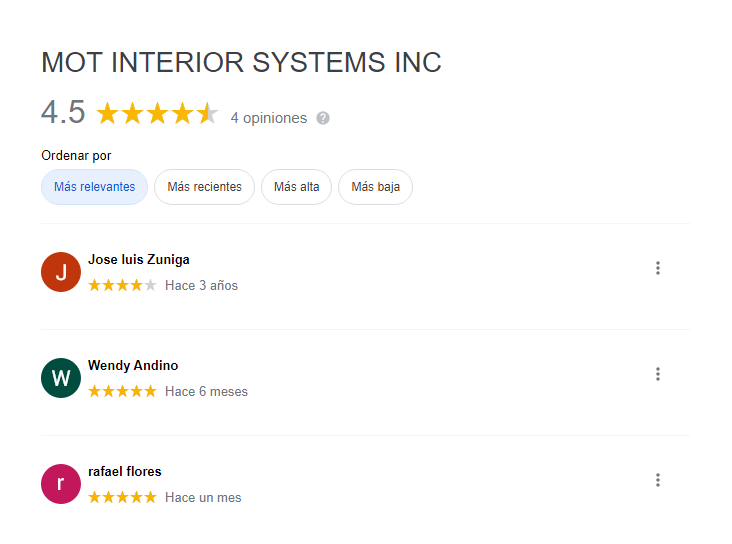
Task: Open options menu for Jose luis Zuniga review
Action: [x=658, y=268]
